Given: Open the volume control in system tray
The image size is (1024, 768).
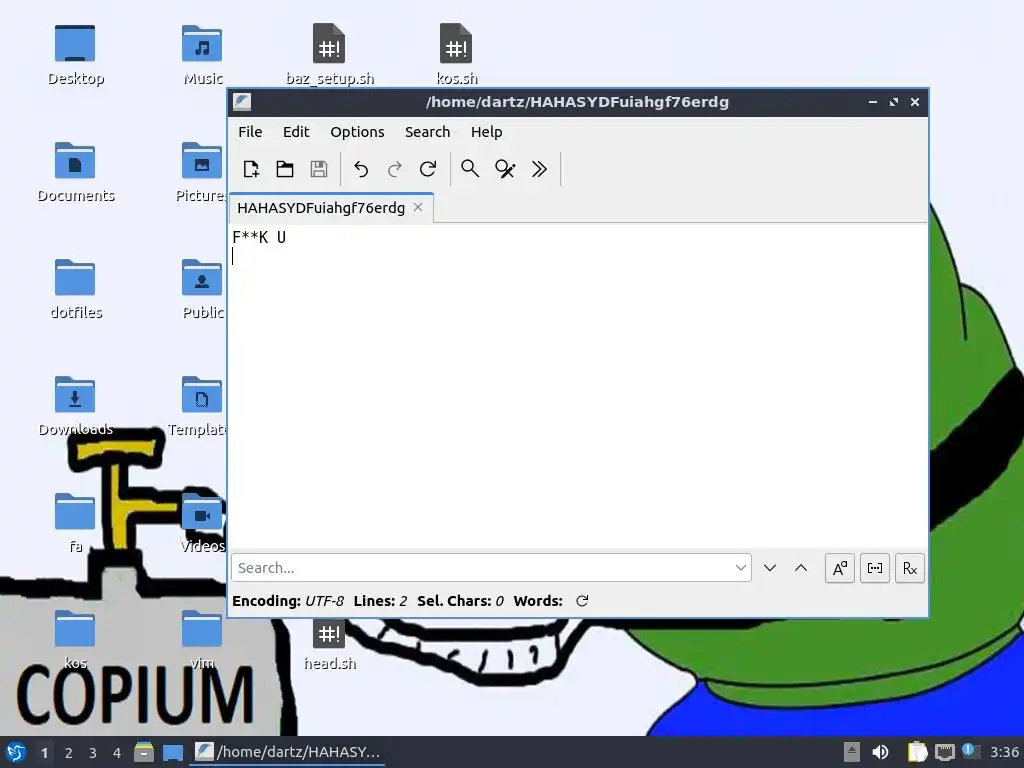Looking at the screenshot, I should (x=880, y=752).
